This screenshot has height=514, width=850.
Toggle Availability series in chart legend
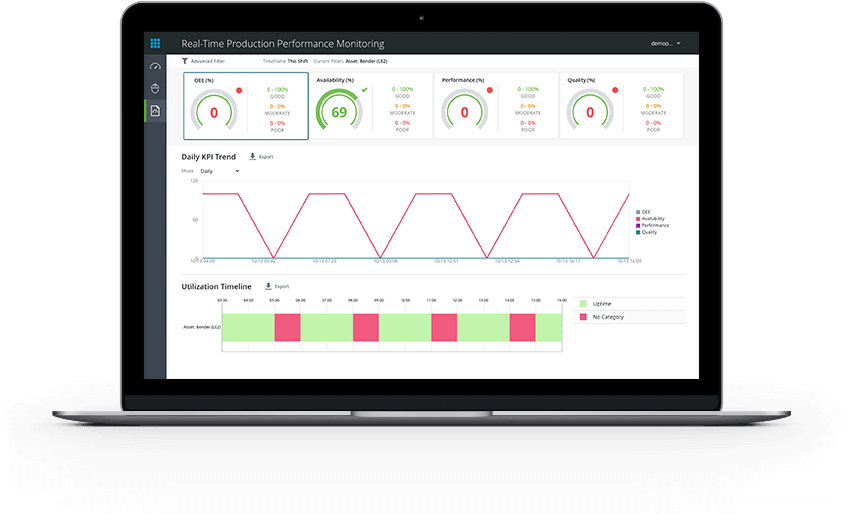(650, 219)
